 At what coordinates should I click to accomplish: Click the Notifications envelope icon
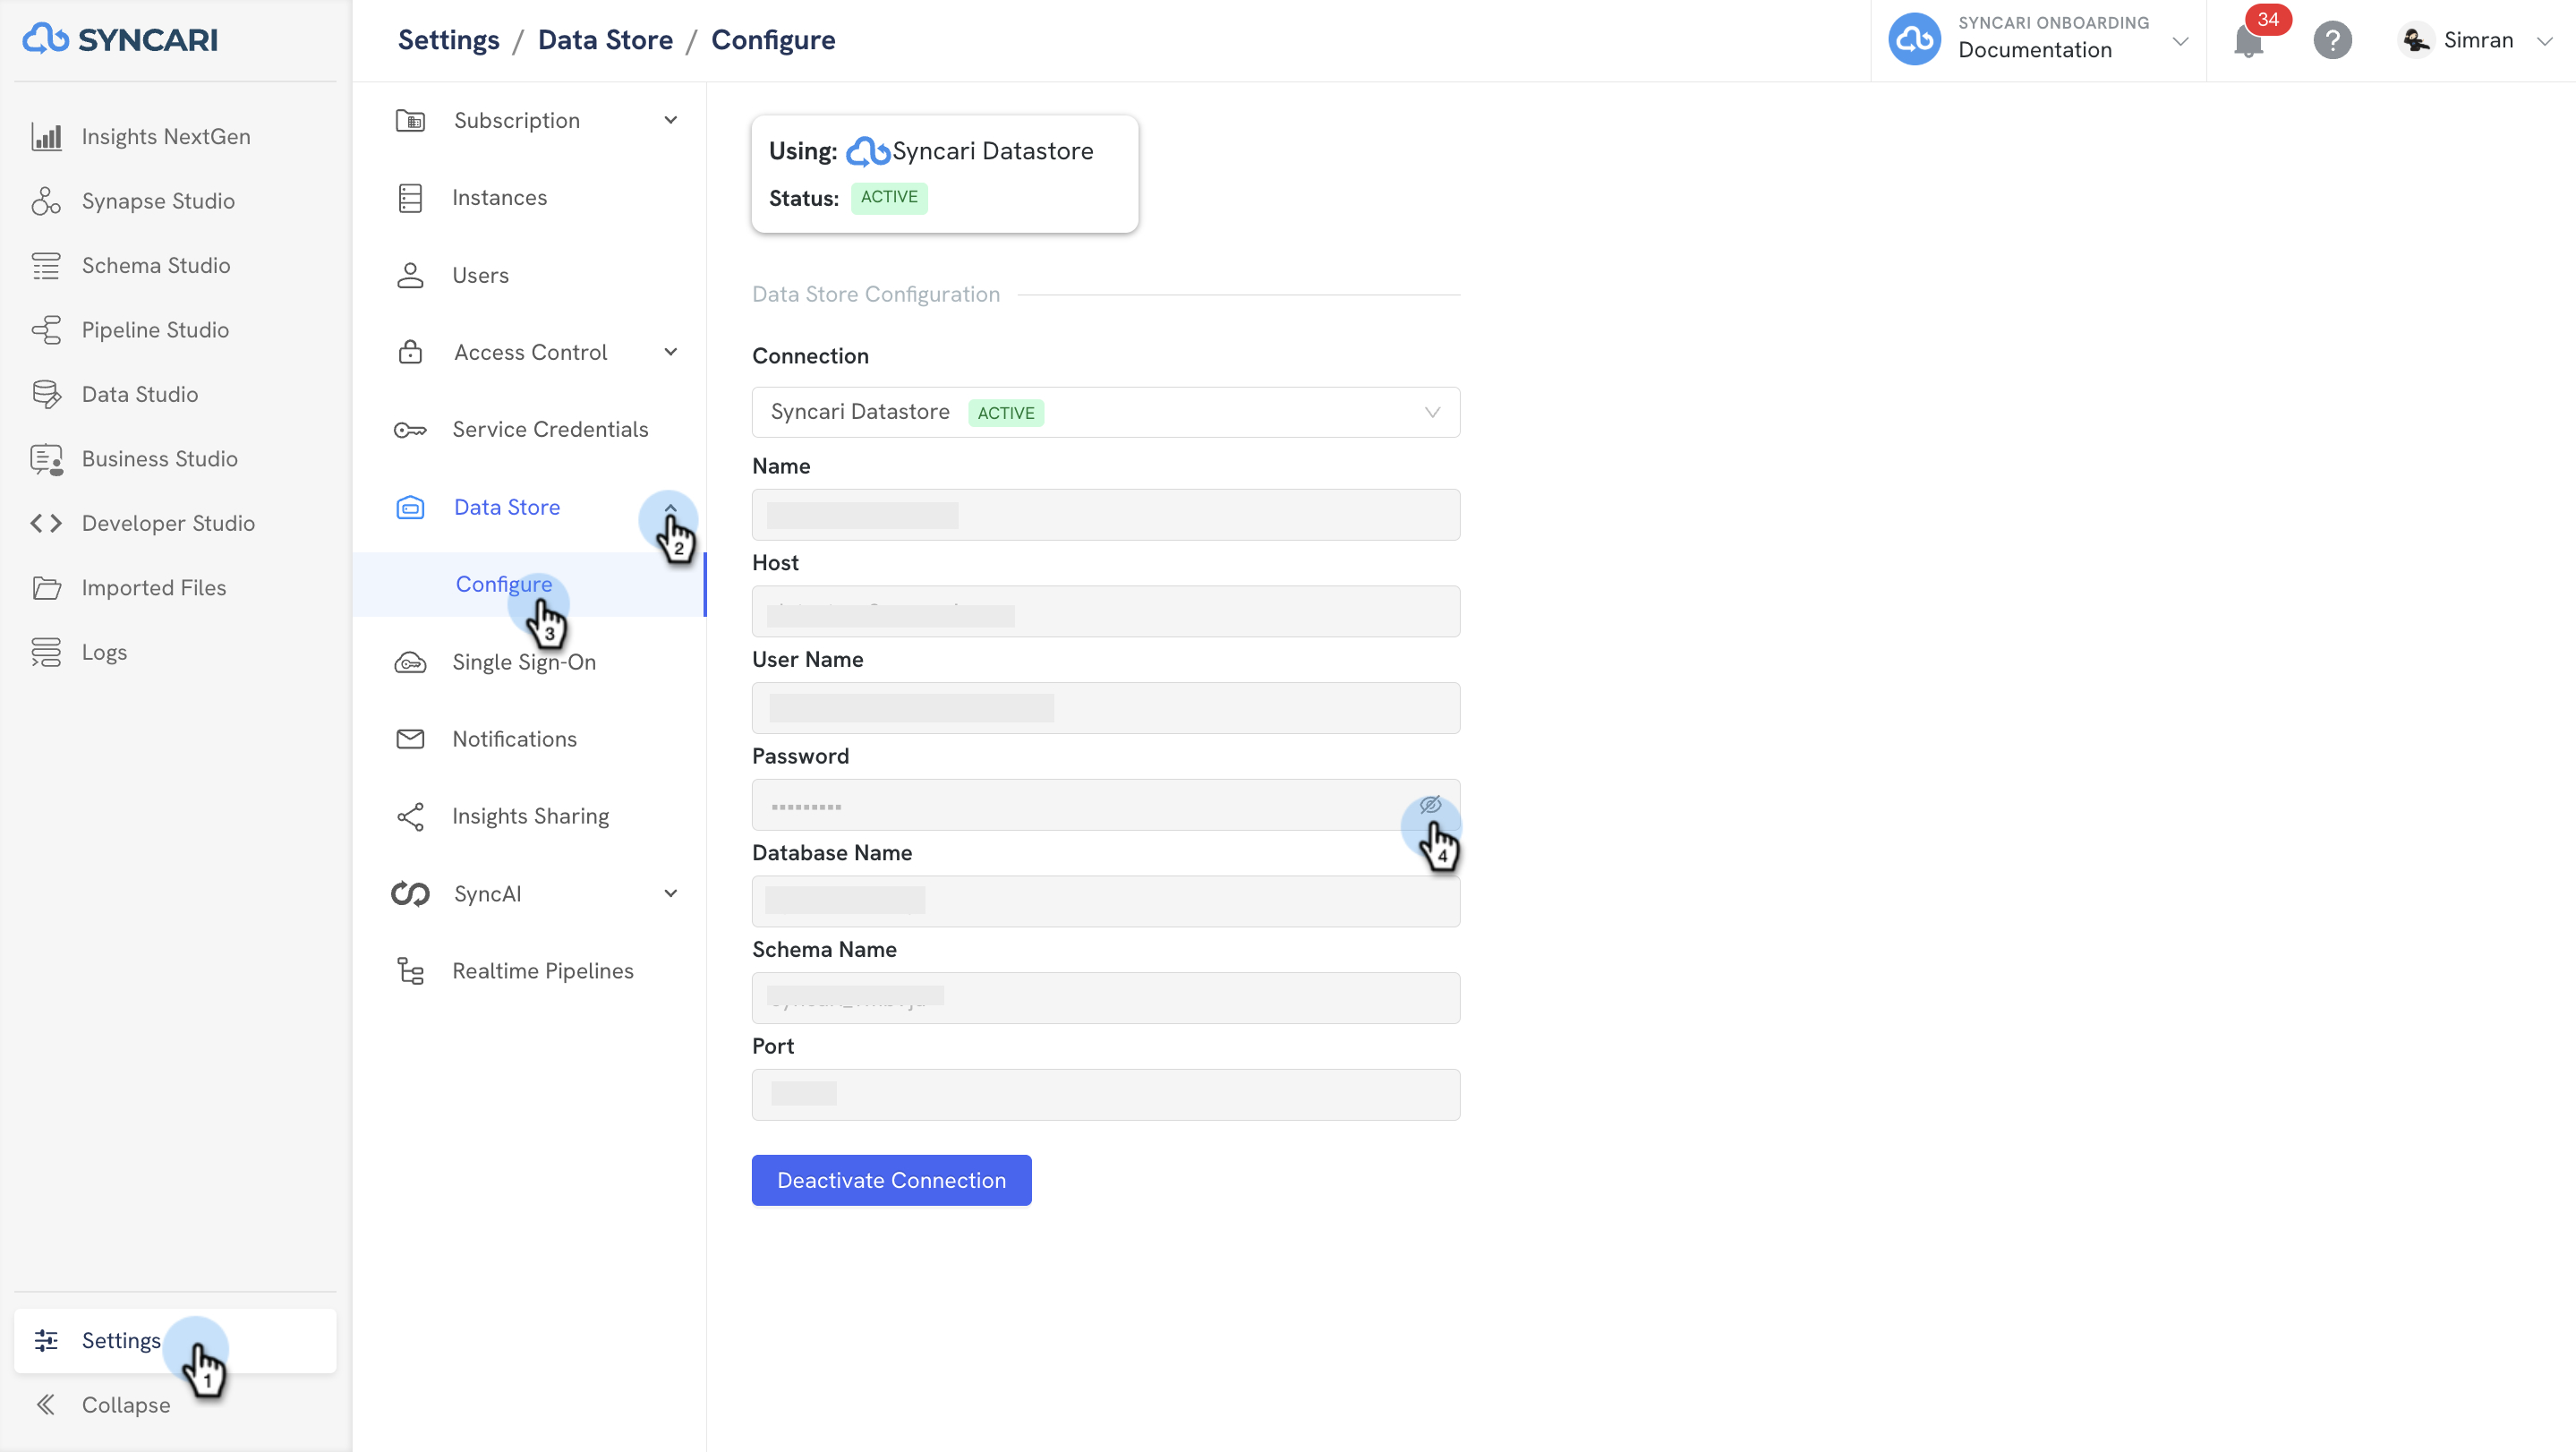(x=410, y=739)
